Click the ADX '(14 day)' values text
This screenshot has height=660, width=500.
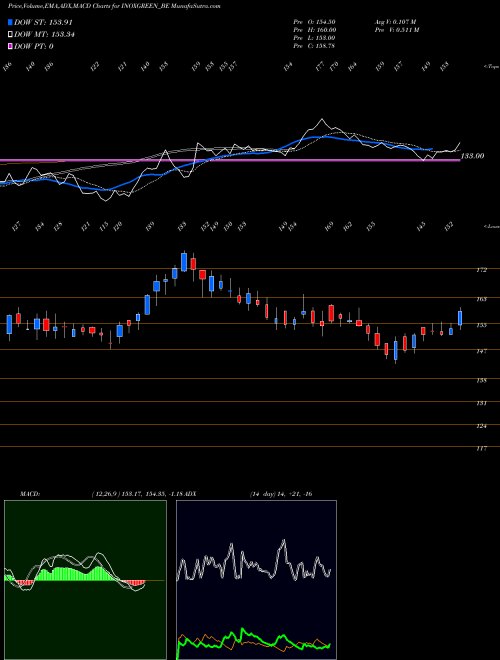(280, 494)
